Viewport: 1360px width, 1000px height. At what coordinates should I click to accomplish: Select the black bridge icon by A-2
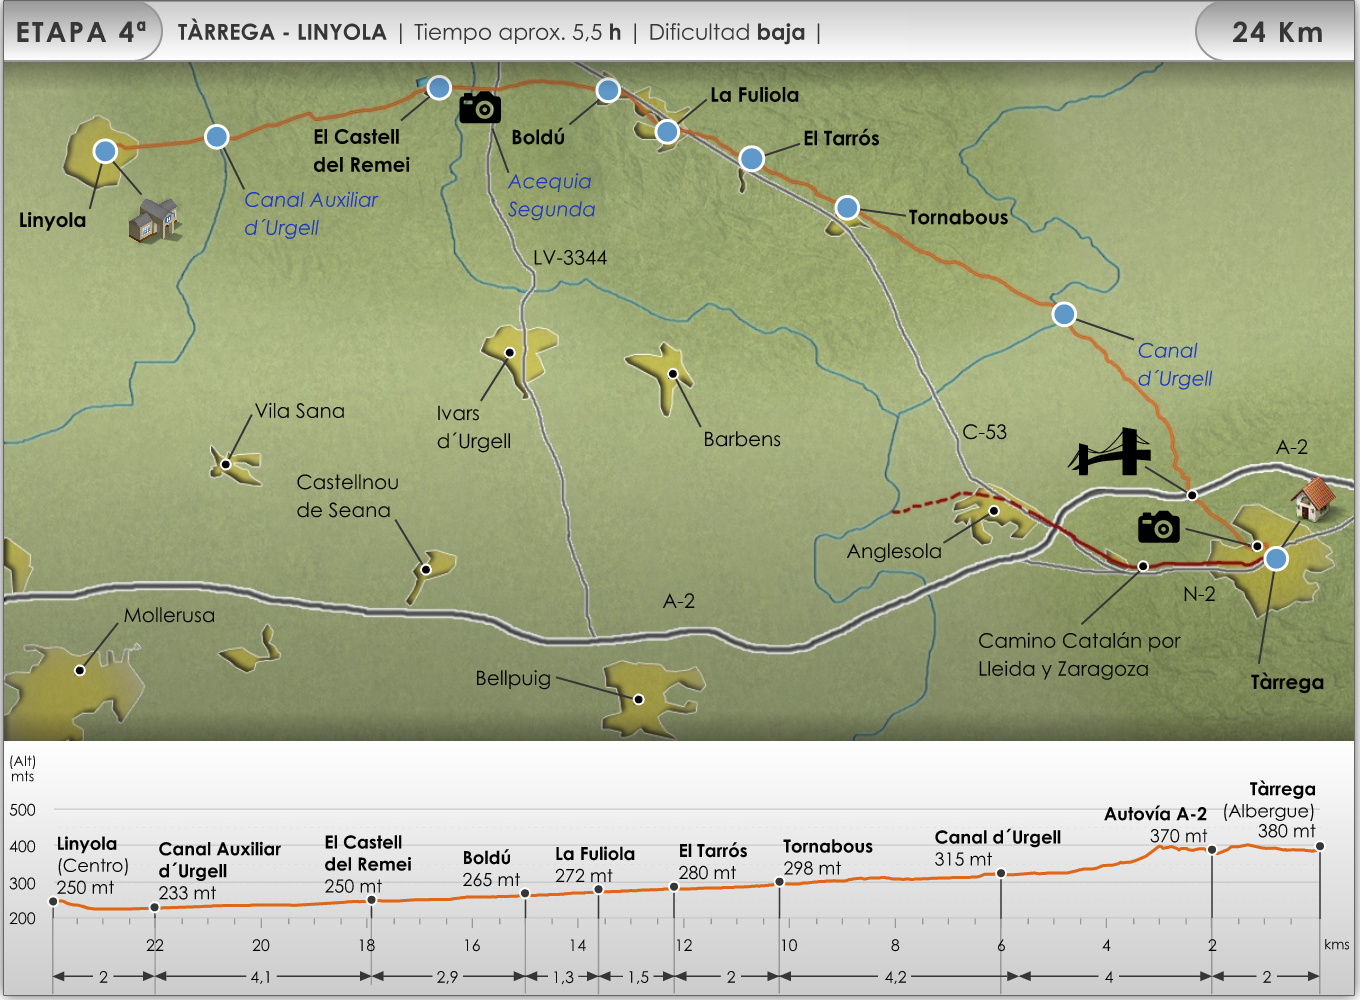click(1110, 452)
